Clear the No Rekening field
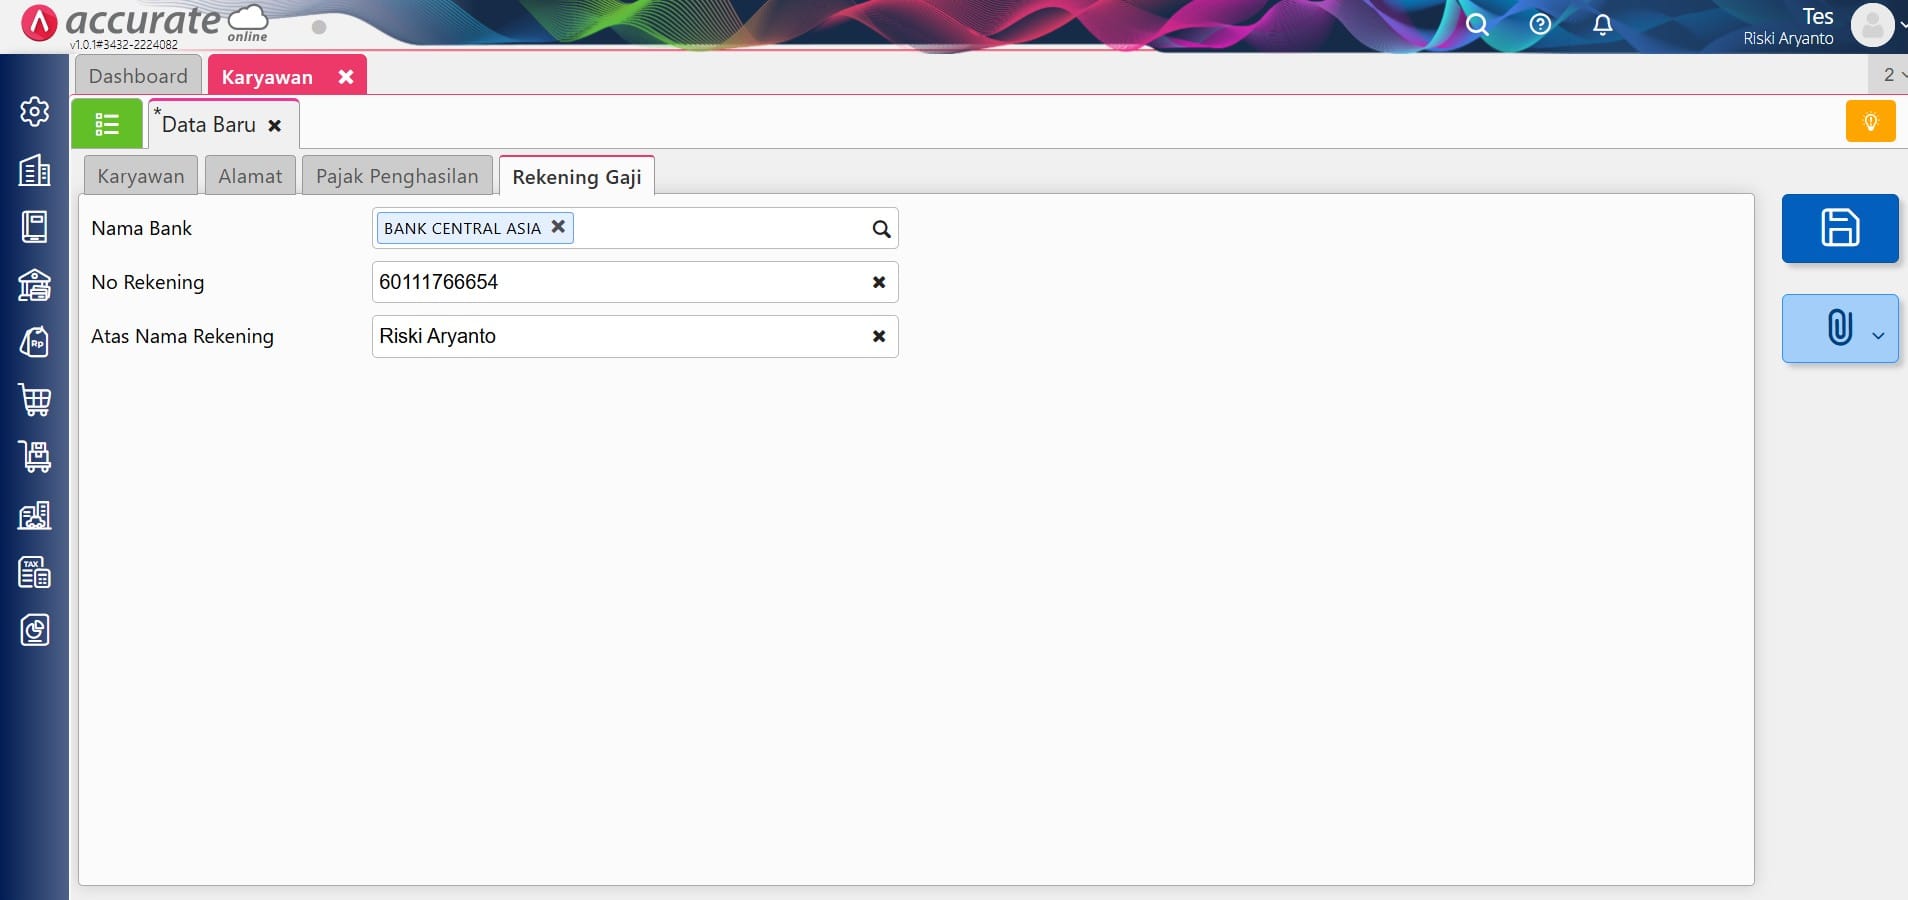 pos(879,282)
